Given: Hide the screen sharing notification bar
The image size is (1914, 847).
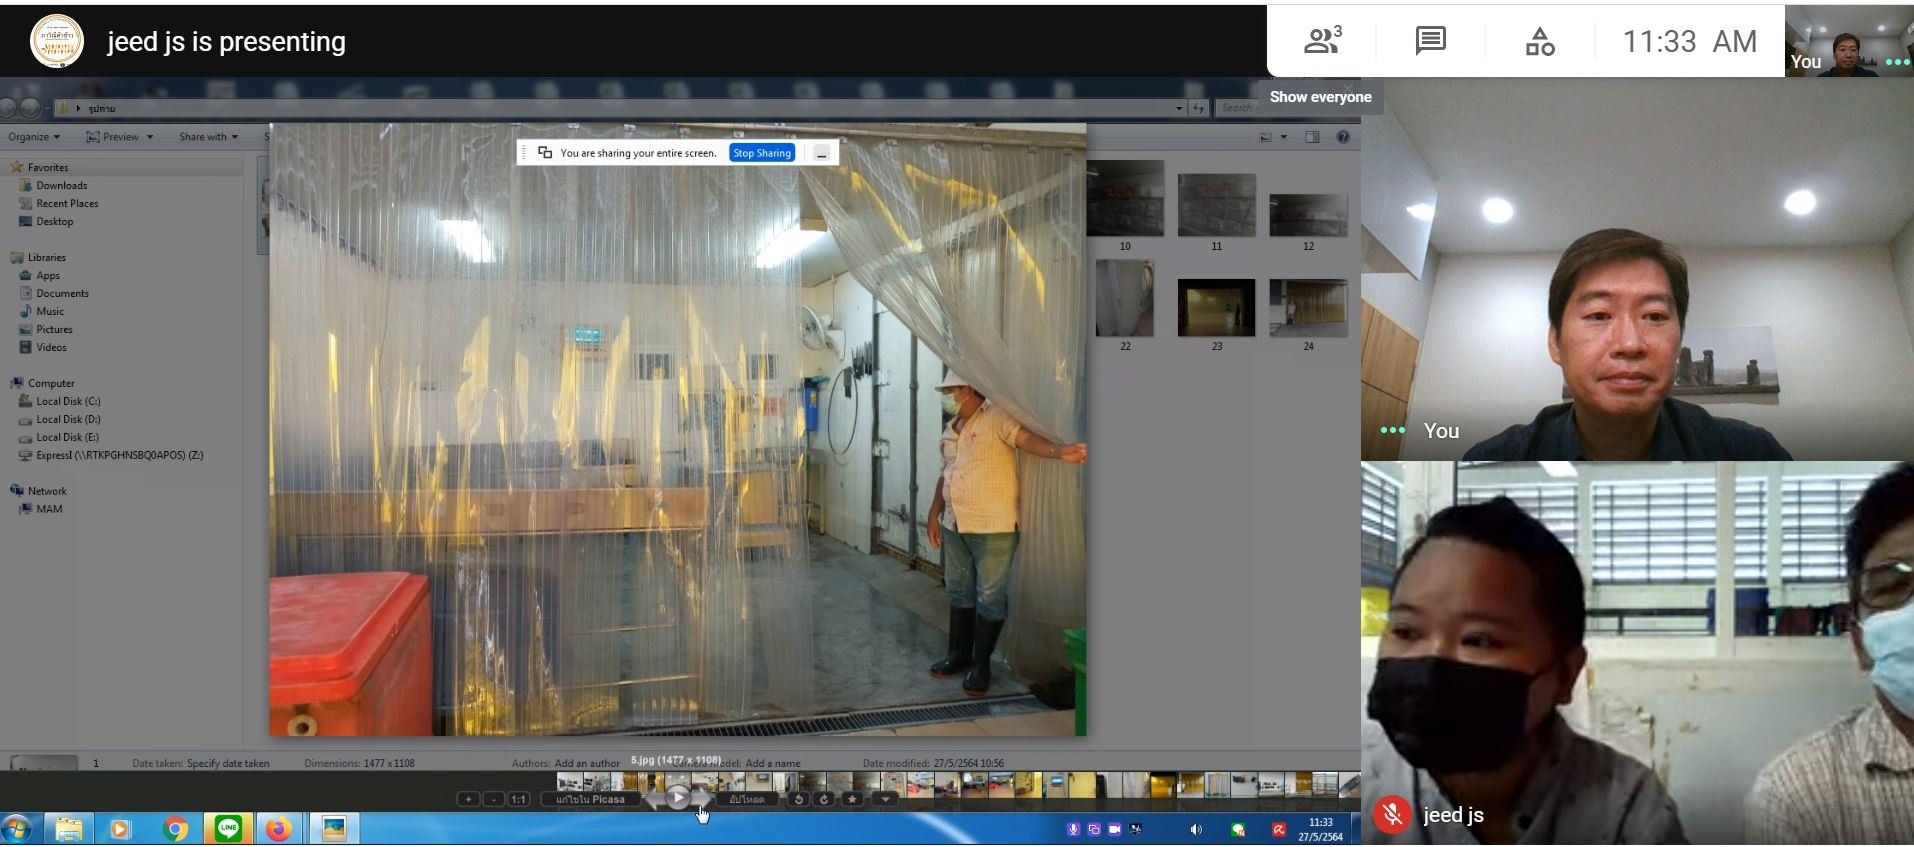Looking at the screenshot, I should (x=821, y=153).
